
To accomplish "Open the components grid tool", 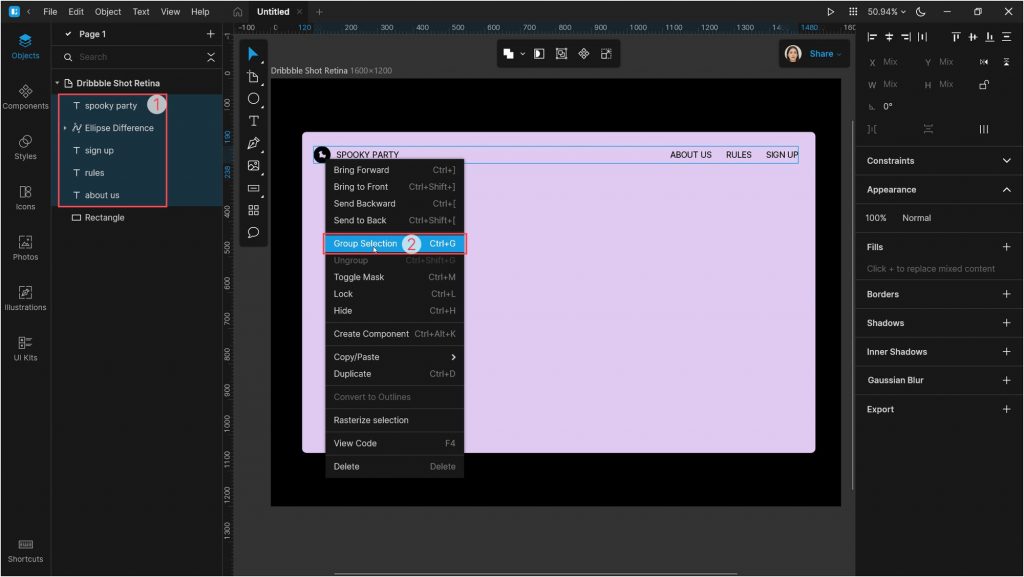I will 253,210.
